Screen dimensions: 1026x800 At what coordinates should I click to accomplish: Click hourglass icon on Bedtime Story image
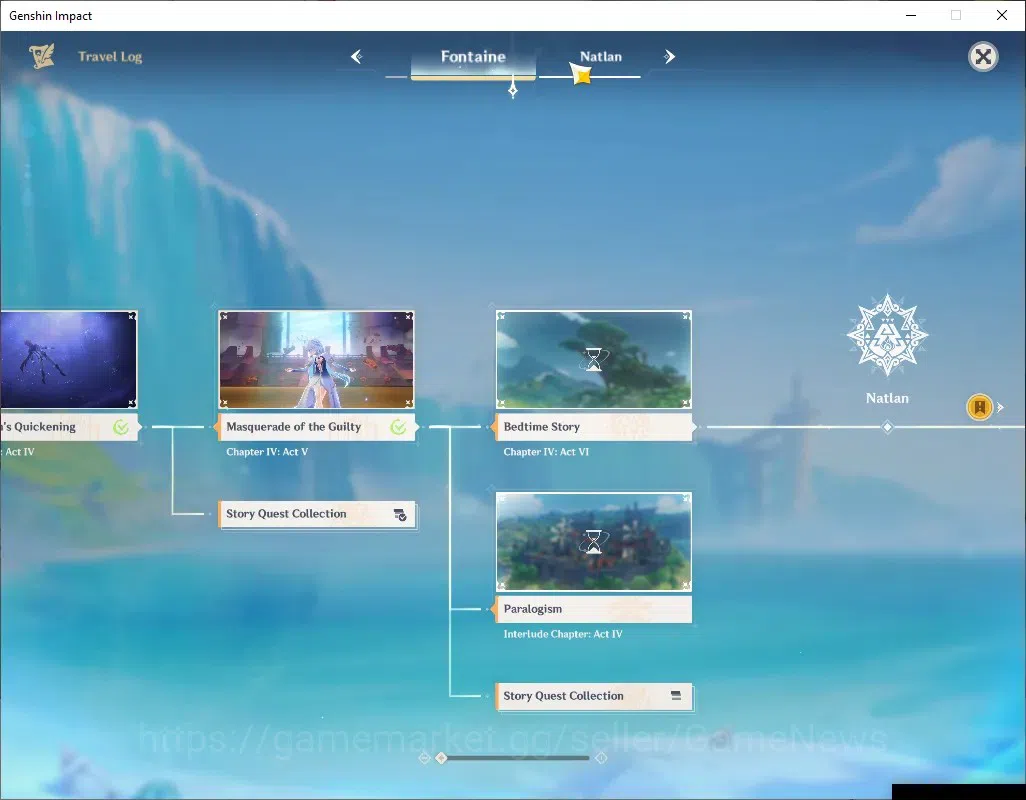coord(593,359)
